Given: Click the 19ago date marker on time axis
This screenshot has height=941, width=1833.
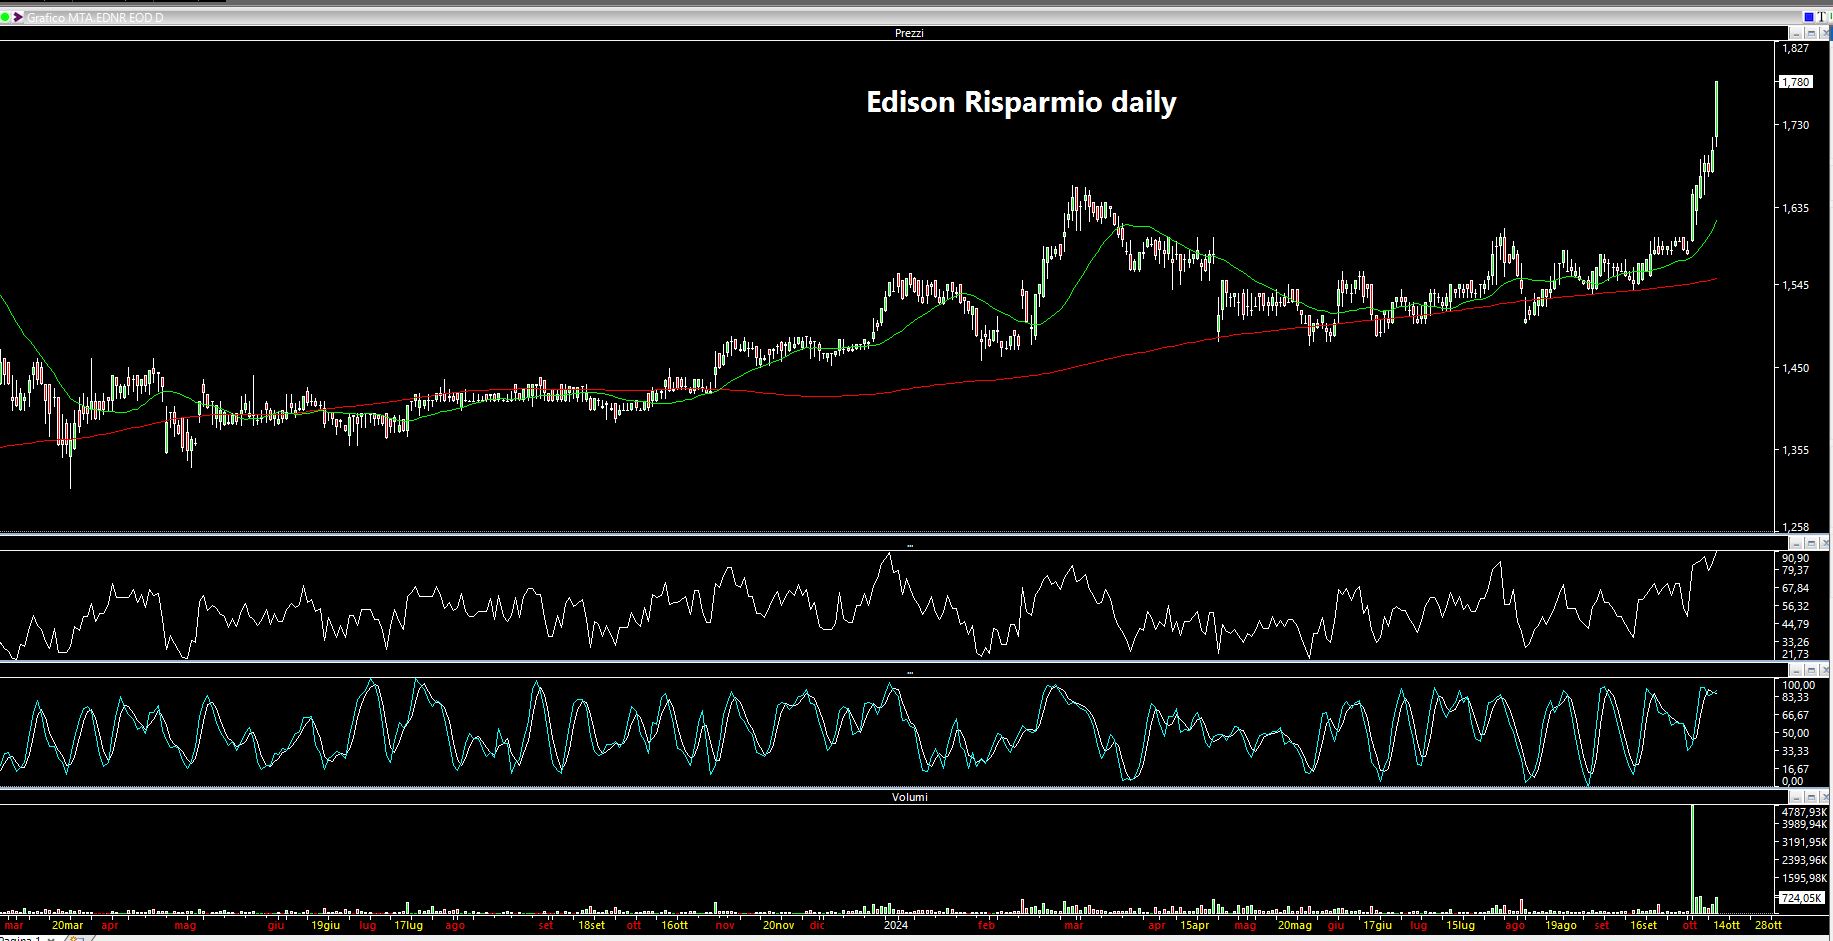Looking at the screenshot, I should click(x=1560, y=925).
